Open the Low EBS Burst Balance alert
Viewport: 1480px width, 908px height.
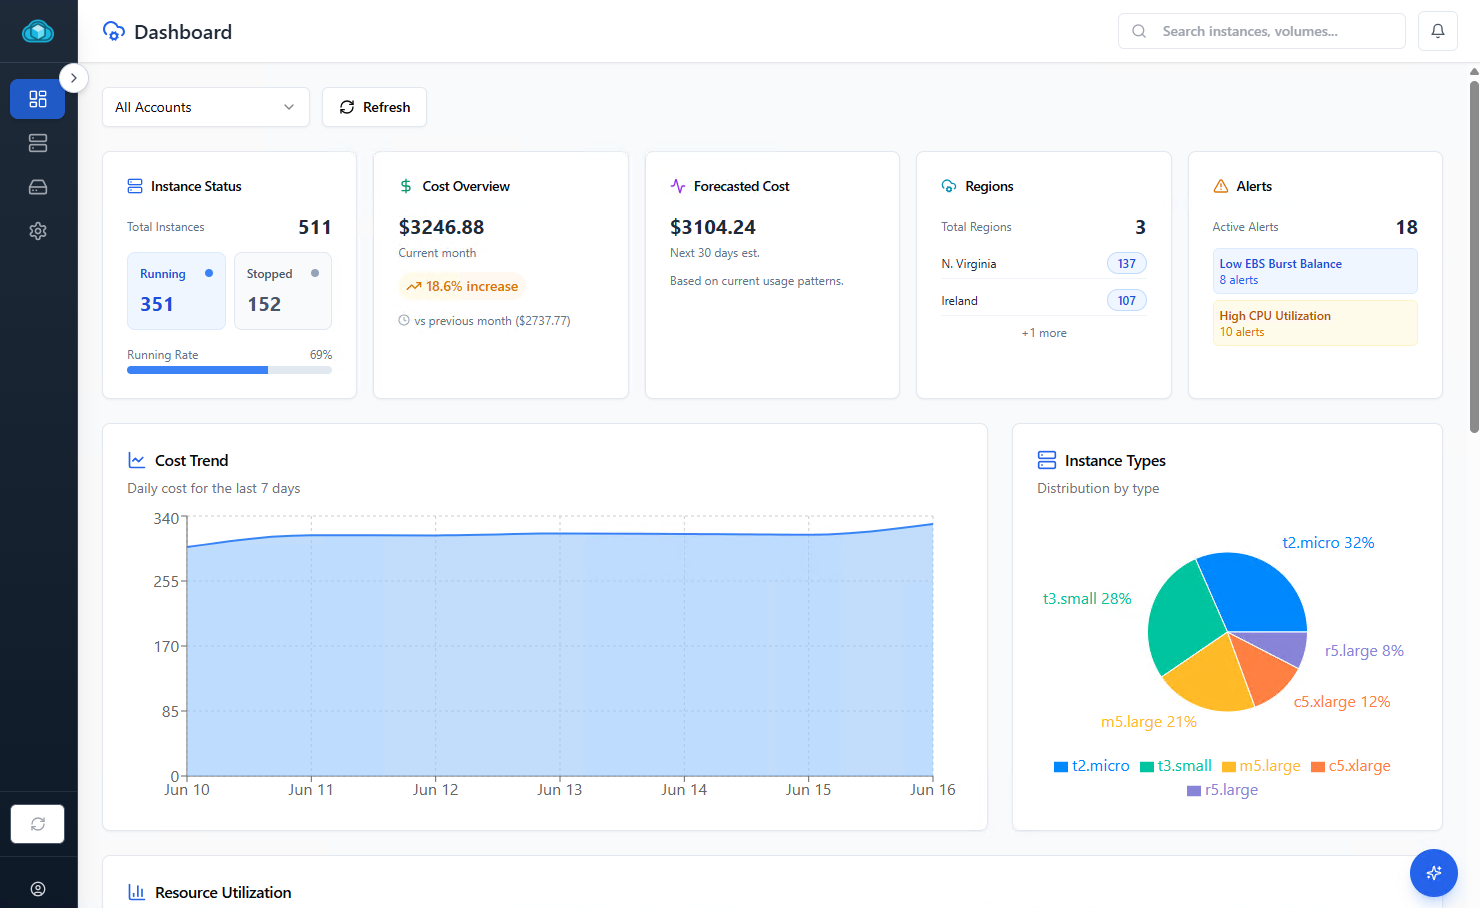pos(1315,271)
